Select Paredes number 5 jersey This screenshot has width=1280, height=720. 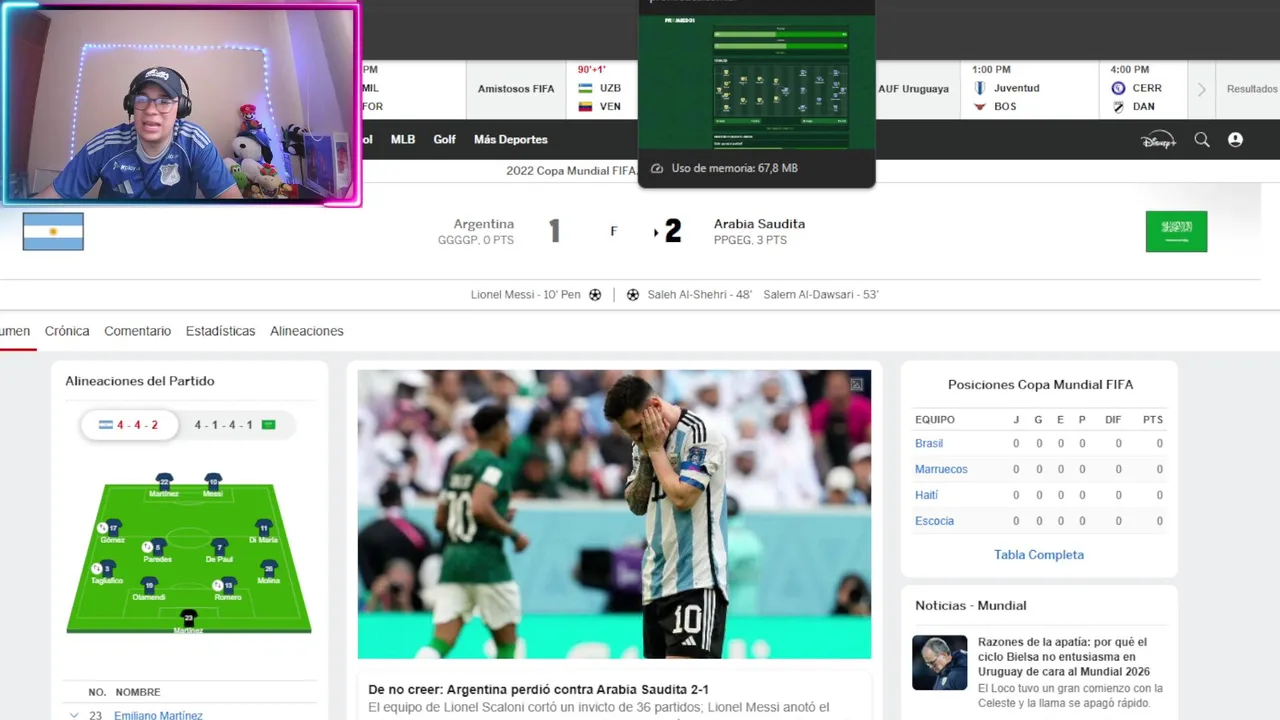coord(157,547)
